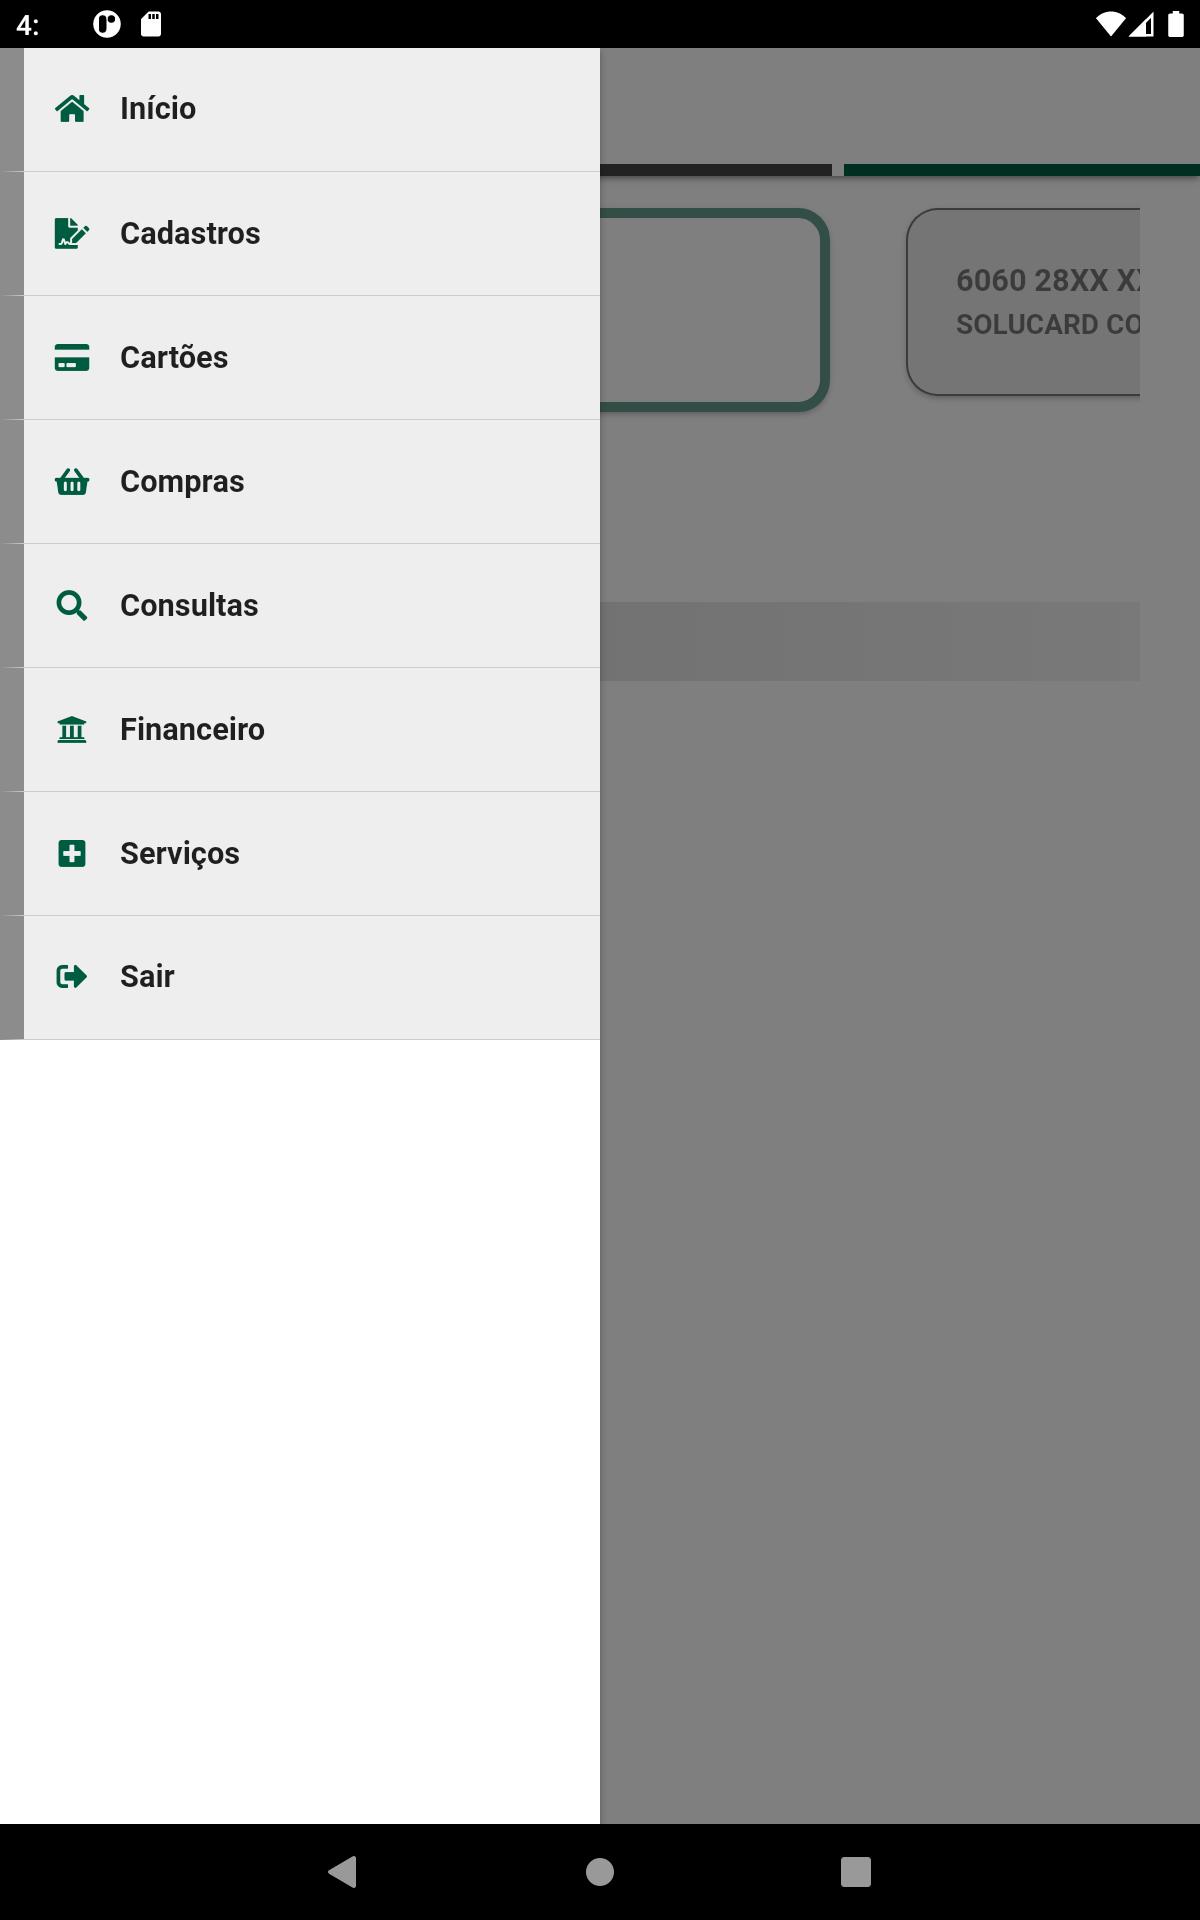This screenshot has height=1920, width=1200.
Task: Tap the Cadastros document-edit icon
Action: 72,233
